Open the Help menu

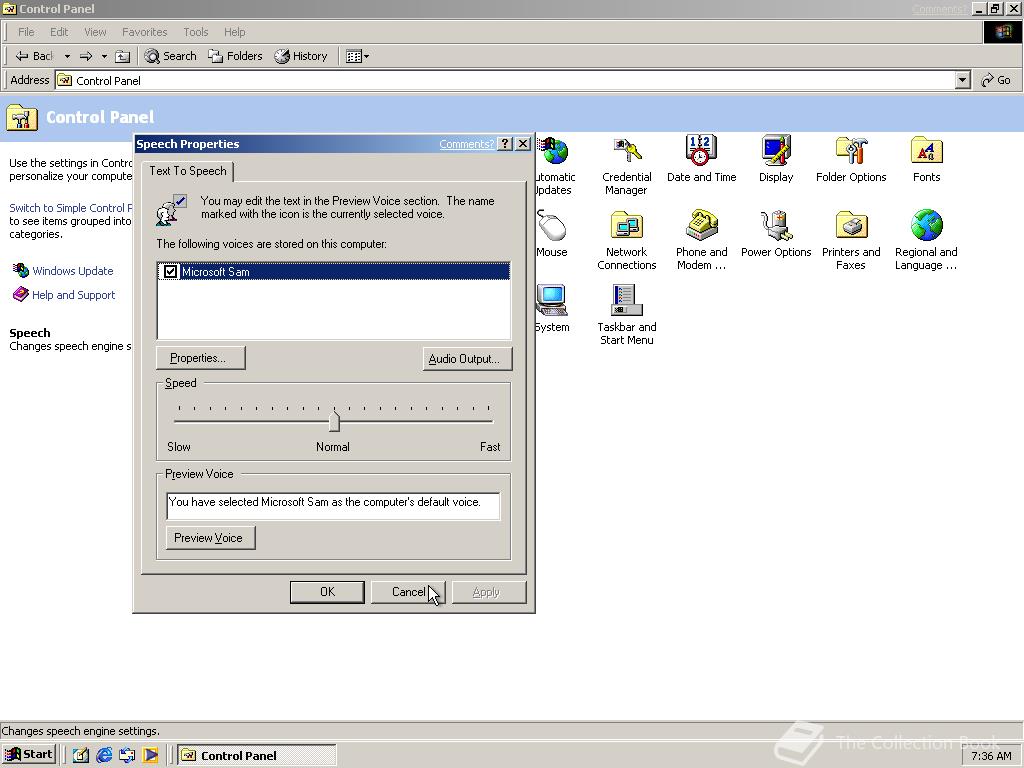[x=234, y=32]
